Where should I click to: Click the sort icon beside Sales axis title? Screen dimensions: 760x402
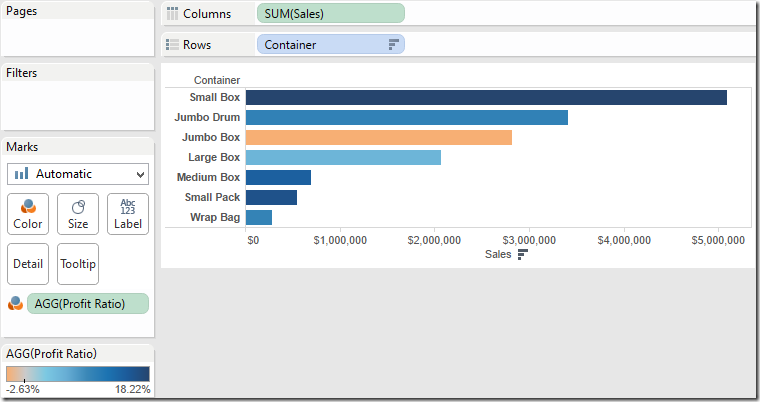click(x=521, y=255)
